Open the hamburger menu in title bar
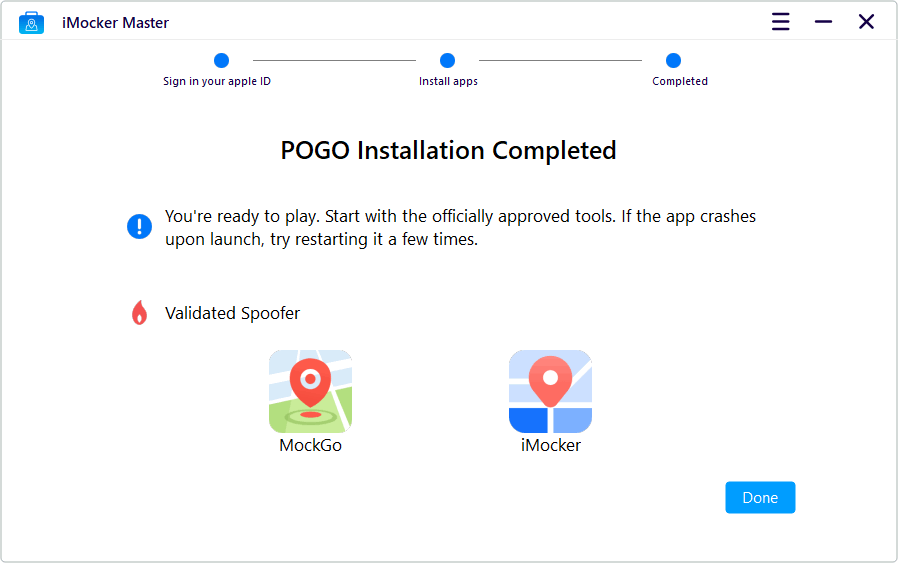Viewport: 898px width, 563px height. pos(780,22)
